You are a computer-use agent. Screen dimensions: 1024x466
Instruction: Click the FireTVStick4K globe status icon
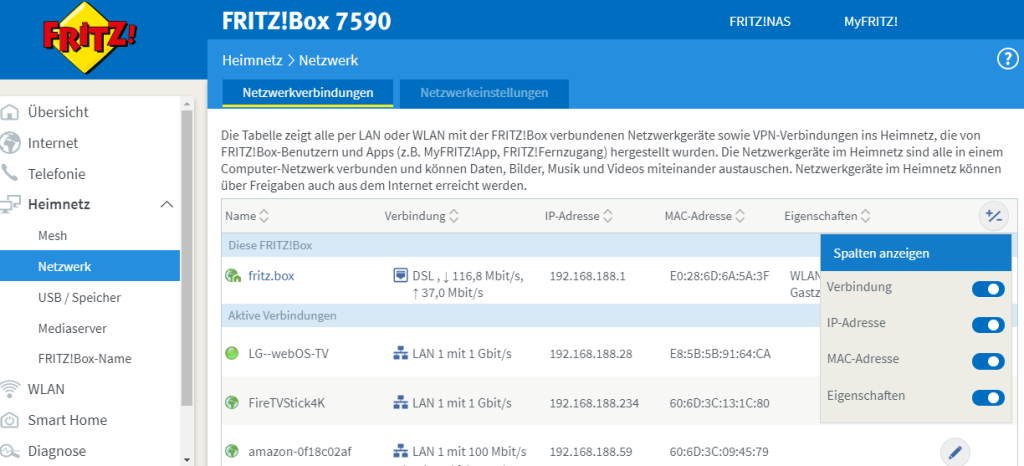coord(232,403)
